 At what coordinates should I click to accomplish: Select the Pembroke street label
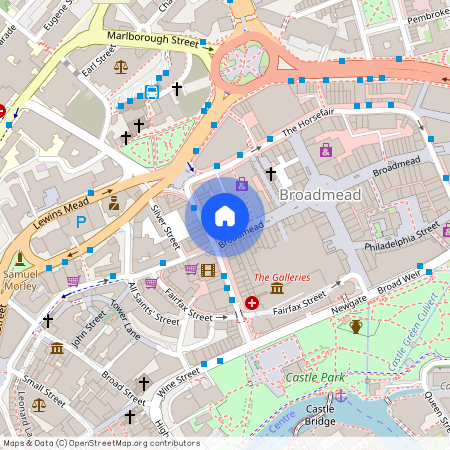428,16
